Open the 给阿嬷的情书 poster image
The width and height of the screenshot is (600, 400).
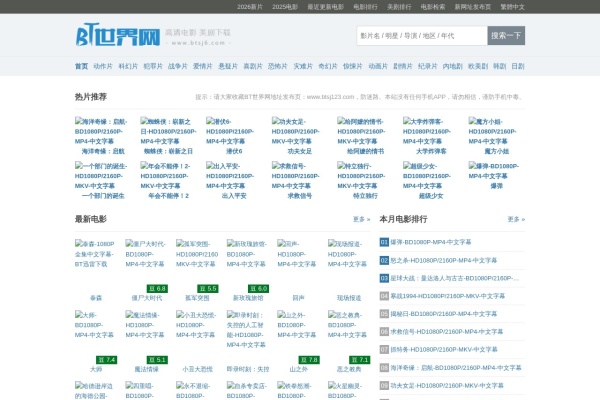pyautogui.click(x=361, y=131)
